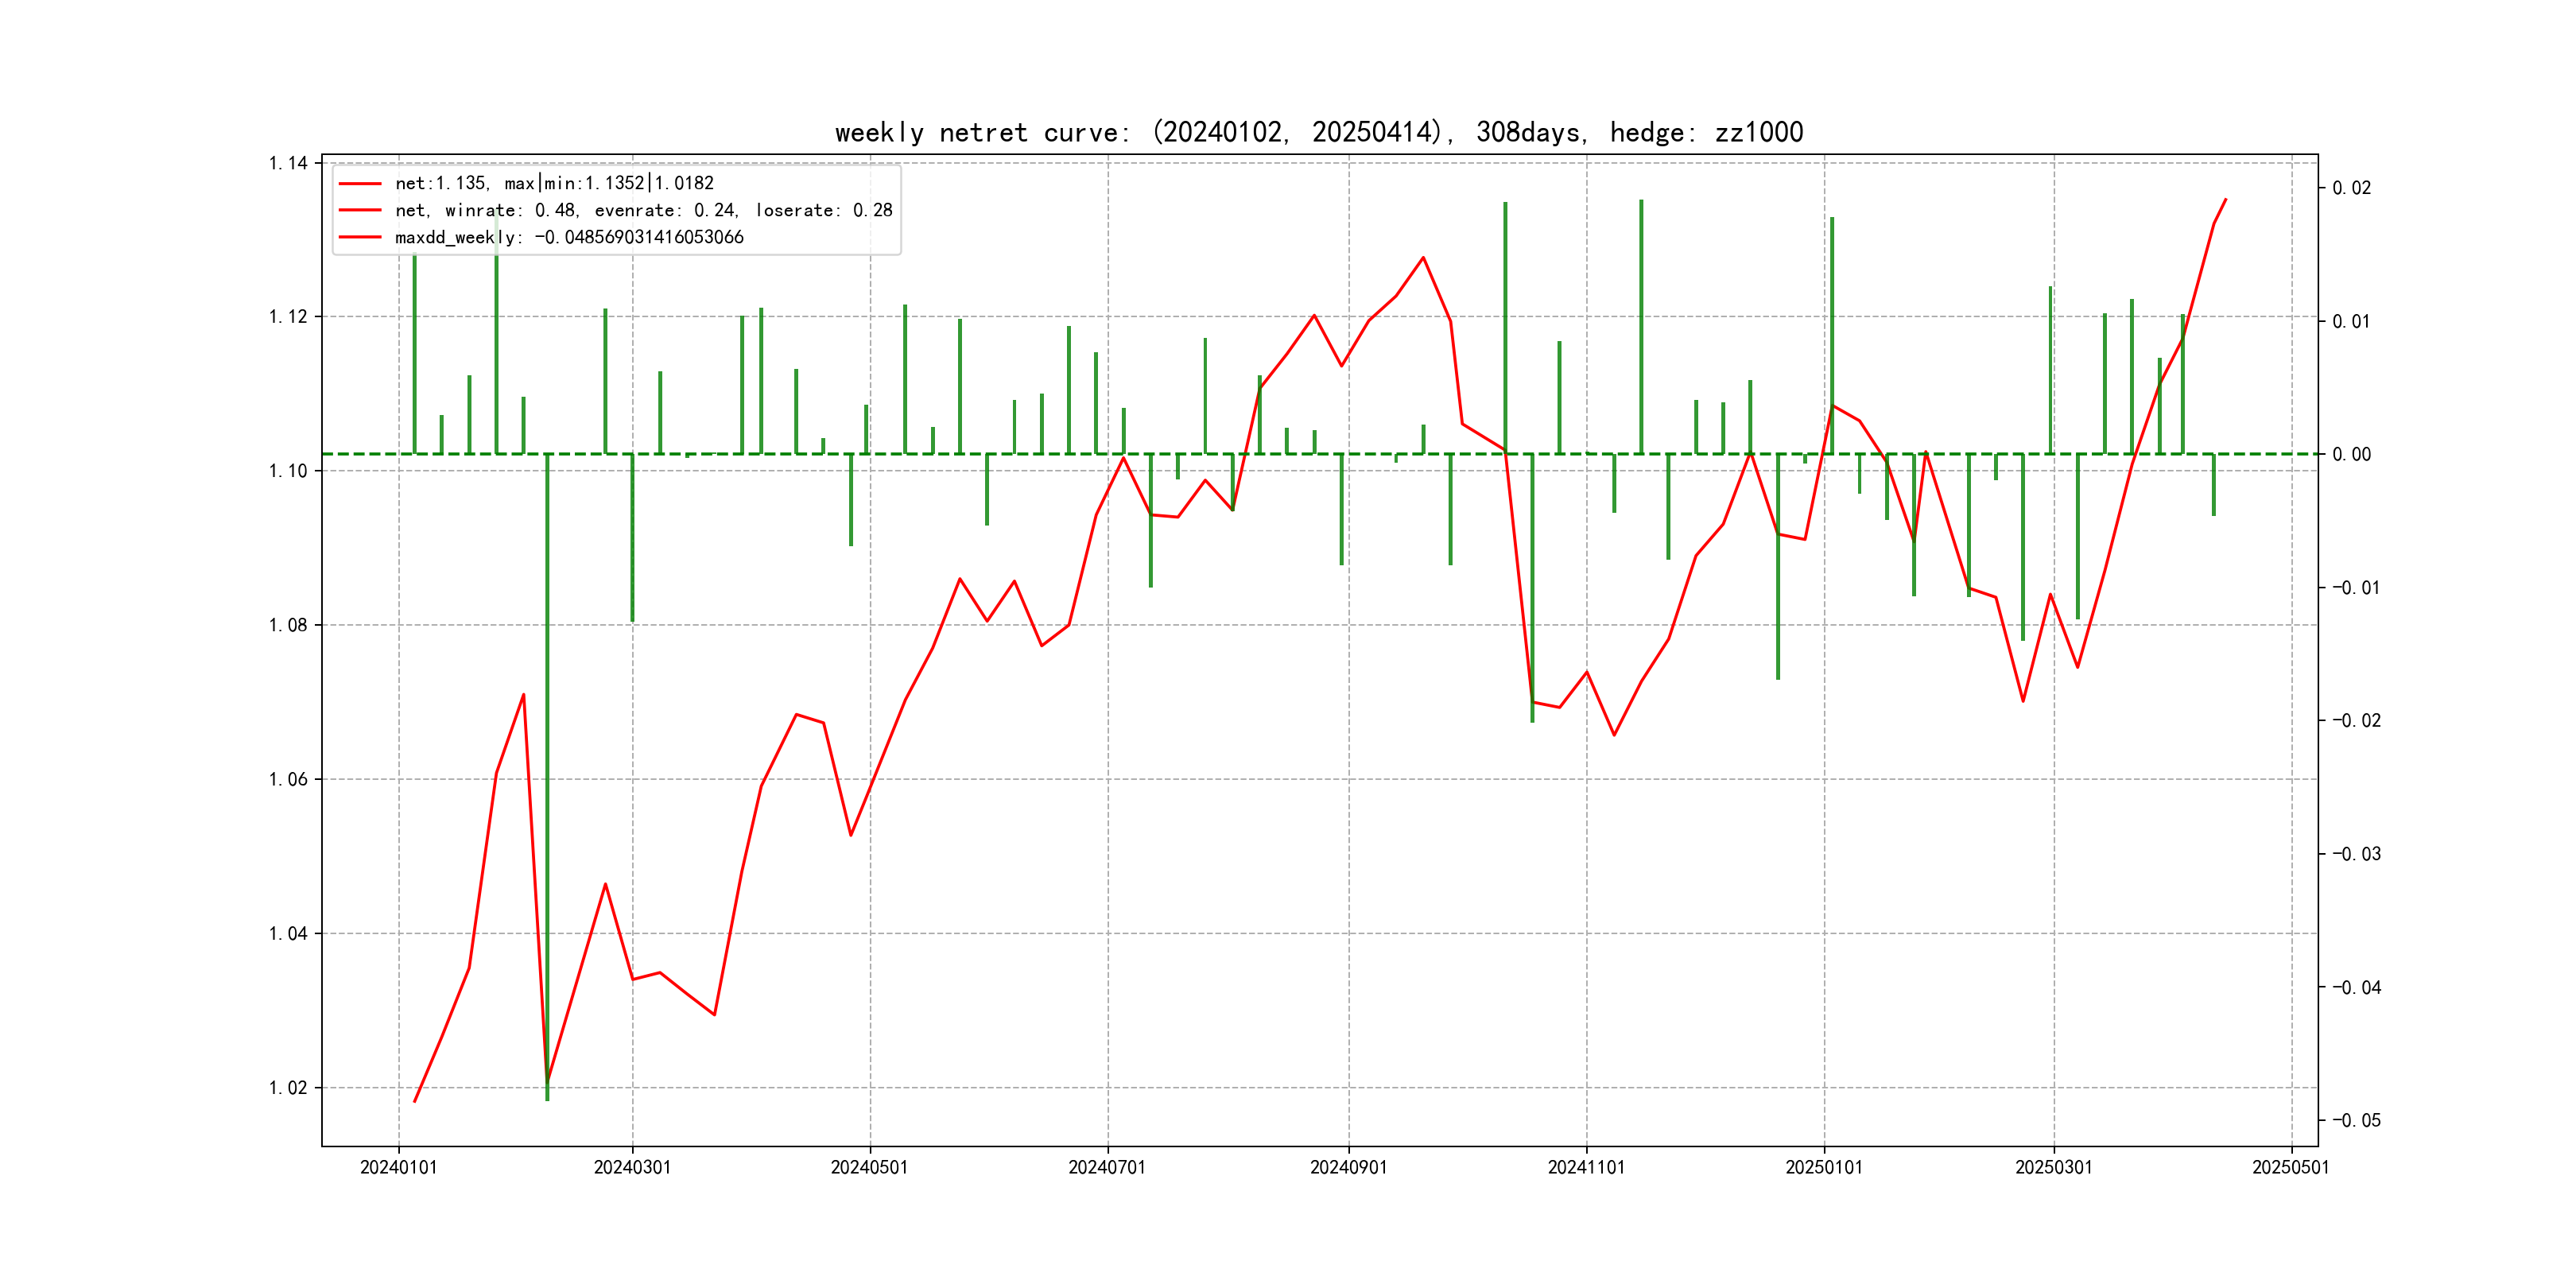Click the 0.02 right y-axis tick label
The image size is (2576, 1288).
pyautogui.click(x=2351, y=188)
